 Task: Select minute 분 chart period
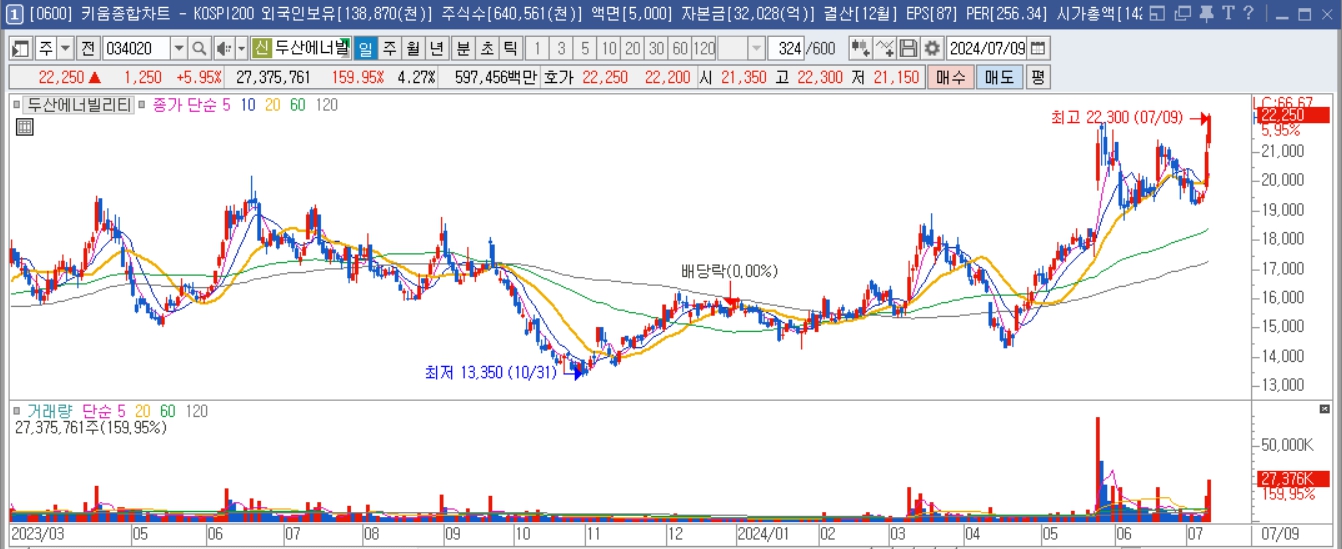pos(463,49)
